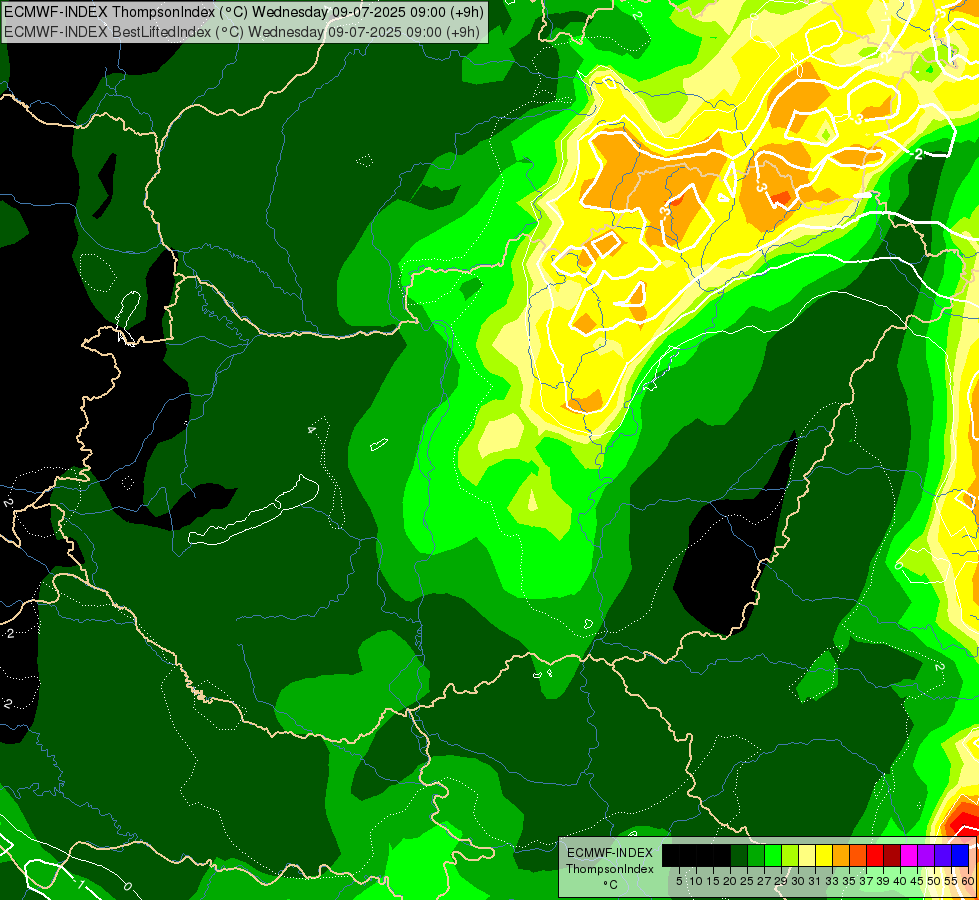Click the light orange 33–35 legend swatch
This screenshot has height=900, width=979.
click(840, 855)
